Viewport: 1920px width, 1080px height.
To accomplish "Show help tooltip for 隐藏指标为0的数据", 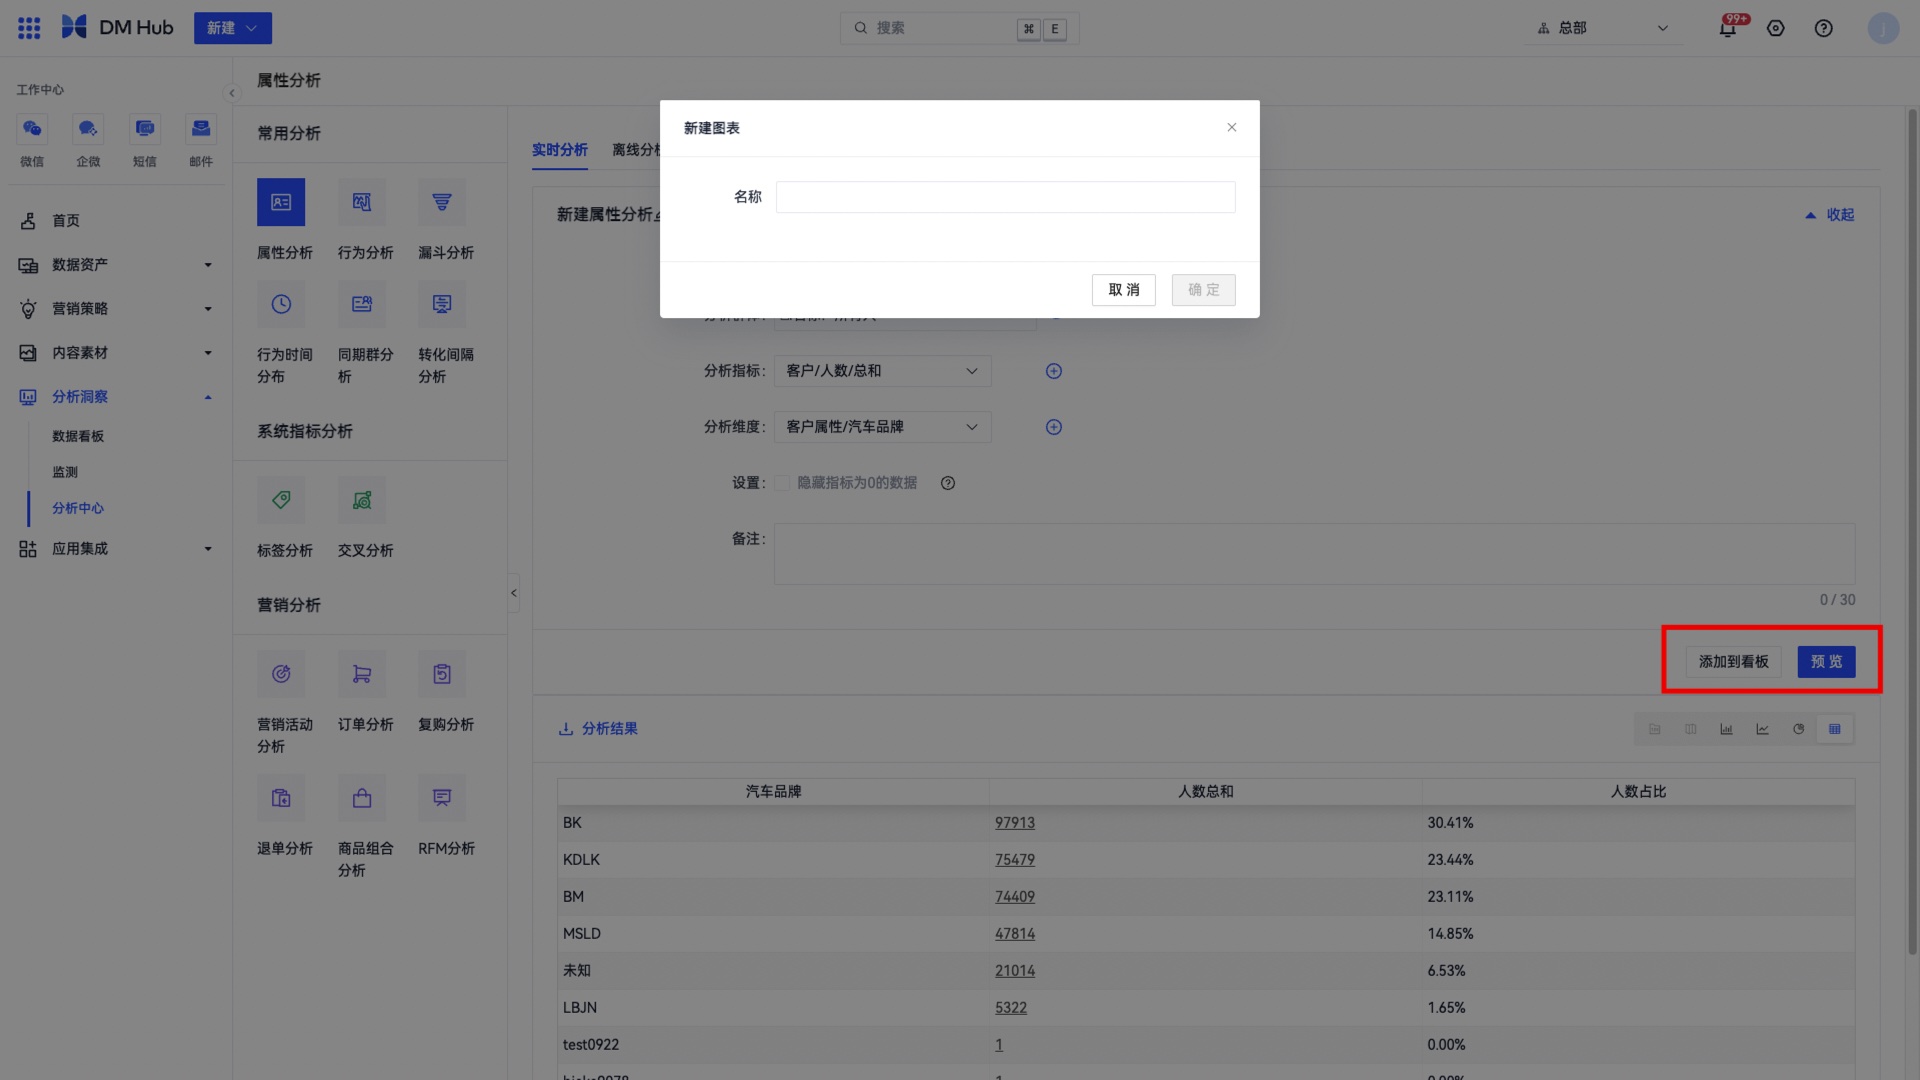I will click(x=948, y=483).
